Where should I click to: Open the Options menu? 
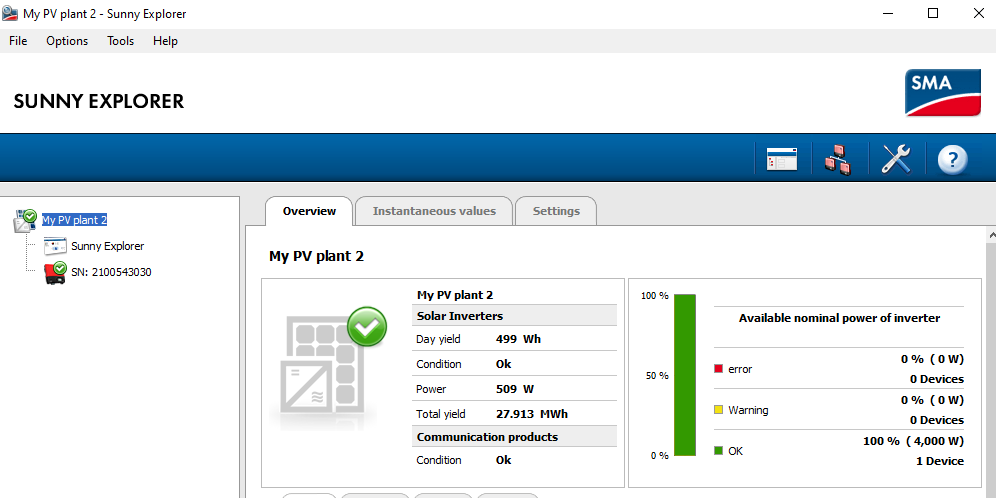pyautogui.click(x=67, y=41)
